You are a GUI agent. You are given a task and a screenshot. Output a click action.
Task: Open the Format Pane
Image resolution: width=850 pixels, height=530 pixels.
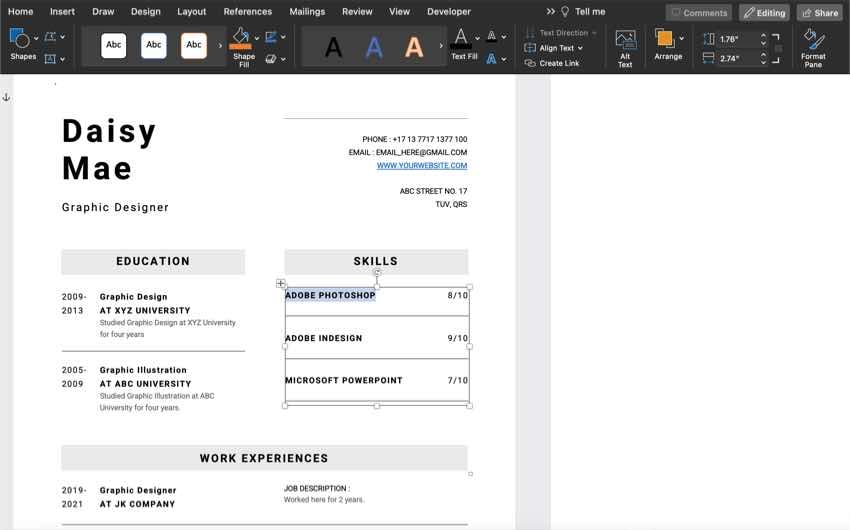tap(813, 49)
